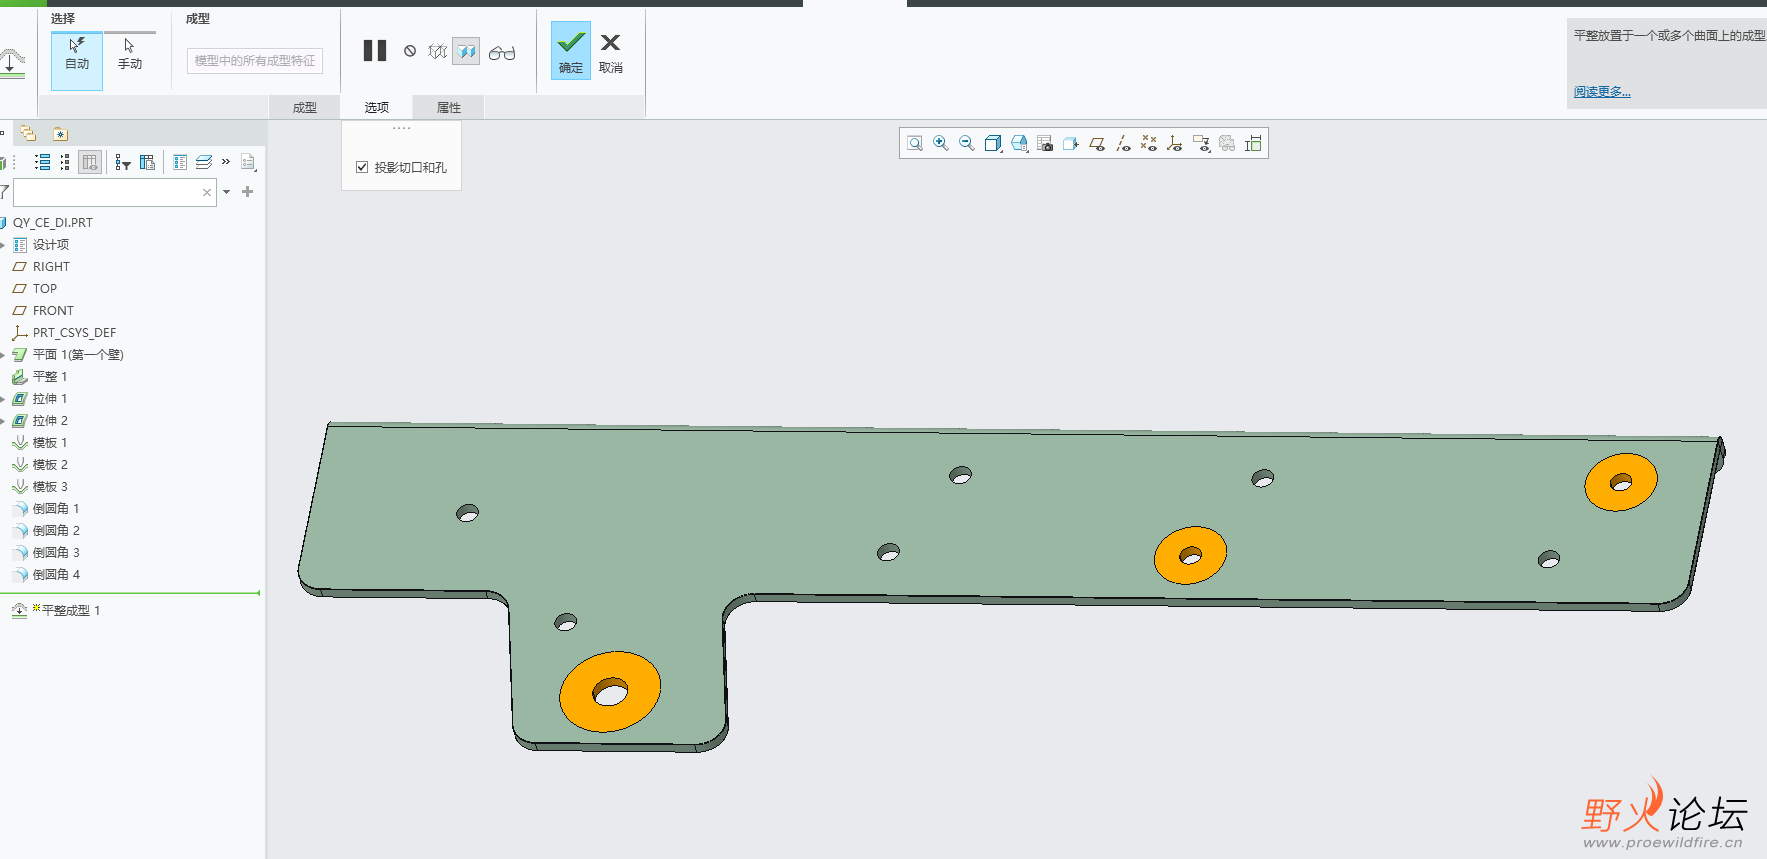The image size is (1767, 859).
Task: Open the favorites folder navigator tab
Action: (60, 134)
